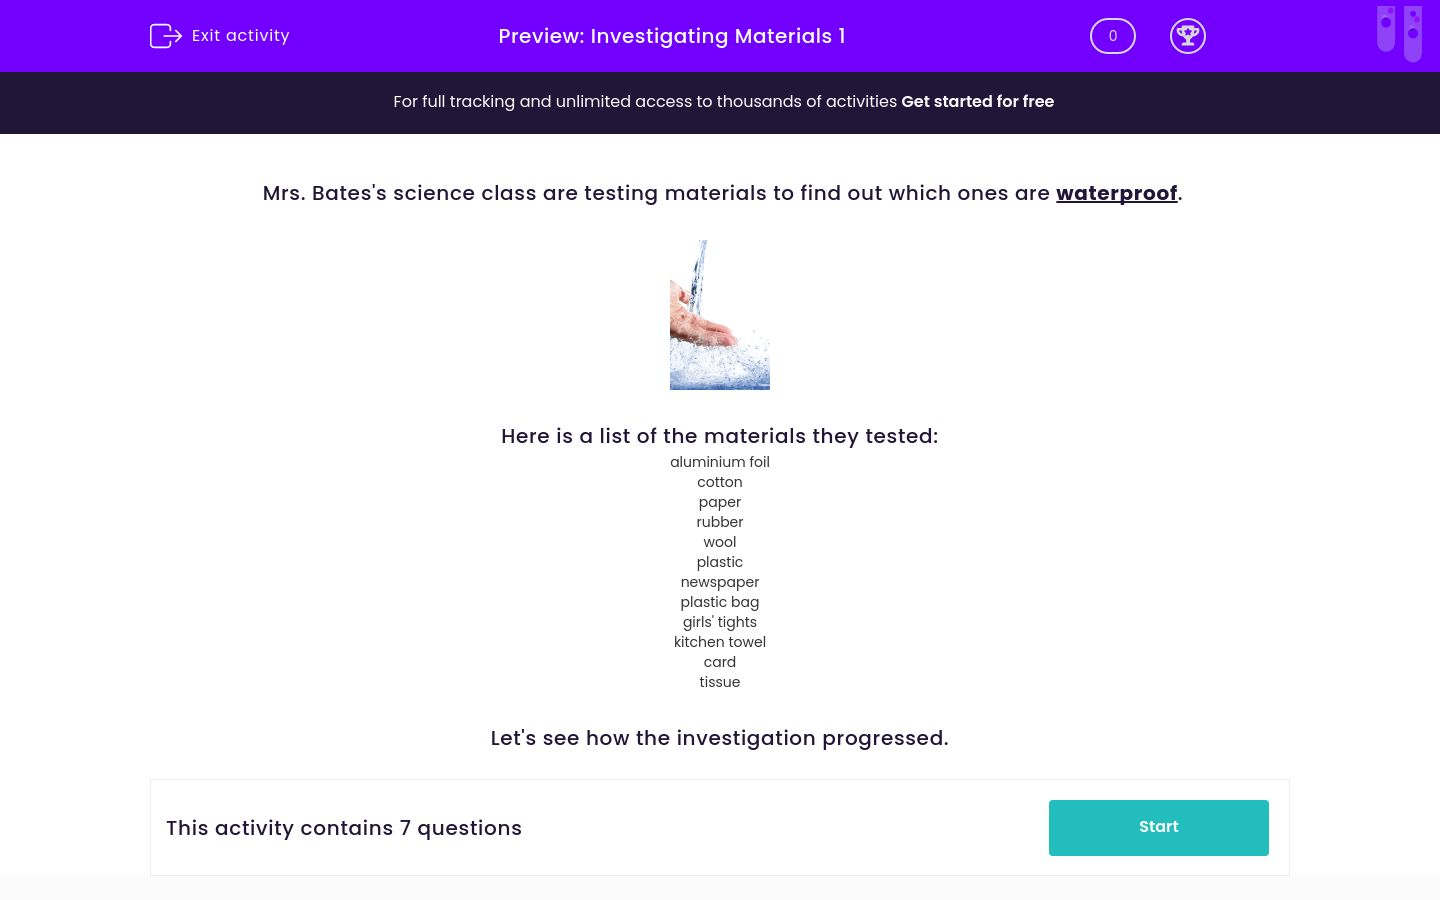Click aluminium foil in the materials list
This screenshot has width=1440, height=900.
pos(719,462)
